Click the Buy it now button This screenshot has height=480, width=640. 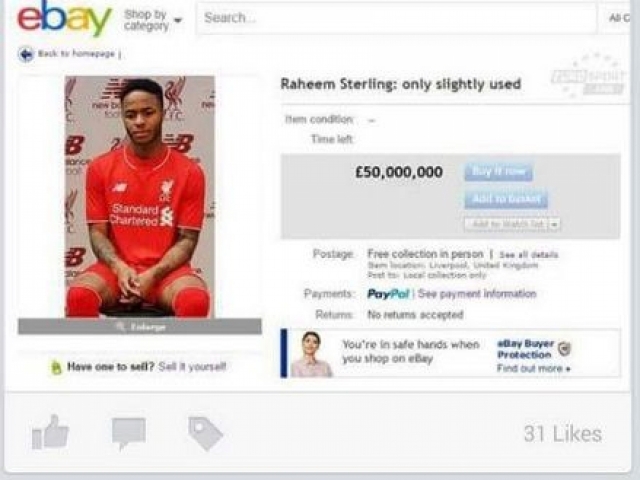[x=498, y=171]
